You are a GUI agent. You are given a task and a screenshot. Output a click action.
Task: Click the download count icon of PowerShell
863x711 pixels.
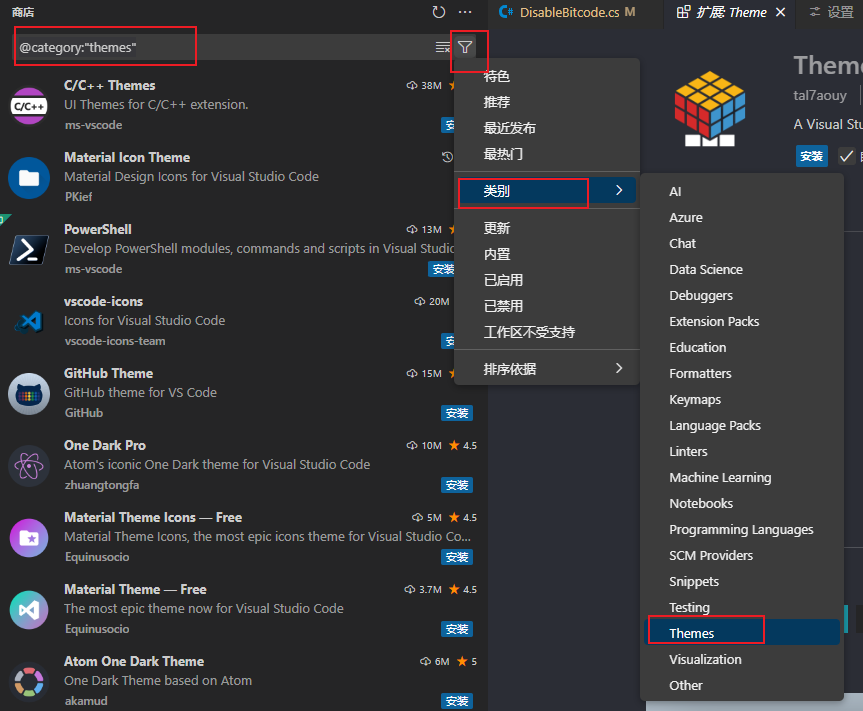(412, 229)
